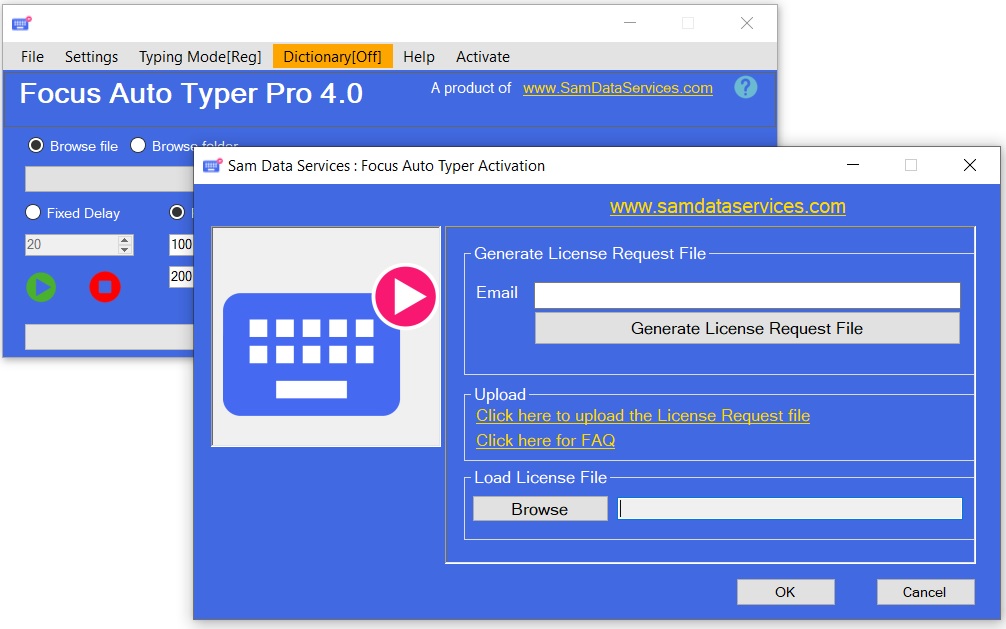This screenshot has height=629, width=1006.
Task: Click the Generate License Request File button
Action: 747,328
